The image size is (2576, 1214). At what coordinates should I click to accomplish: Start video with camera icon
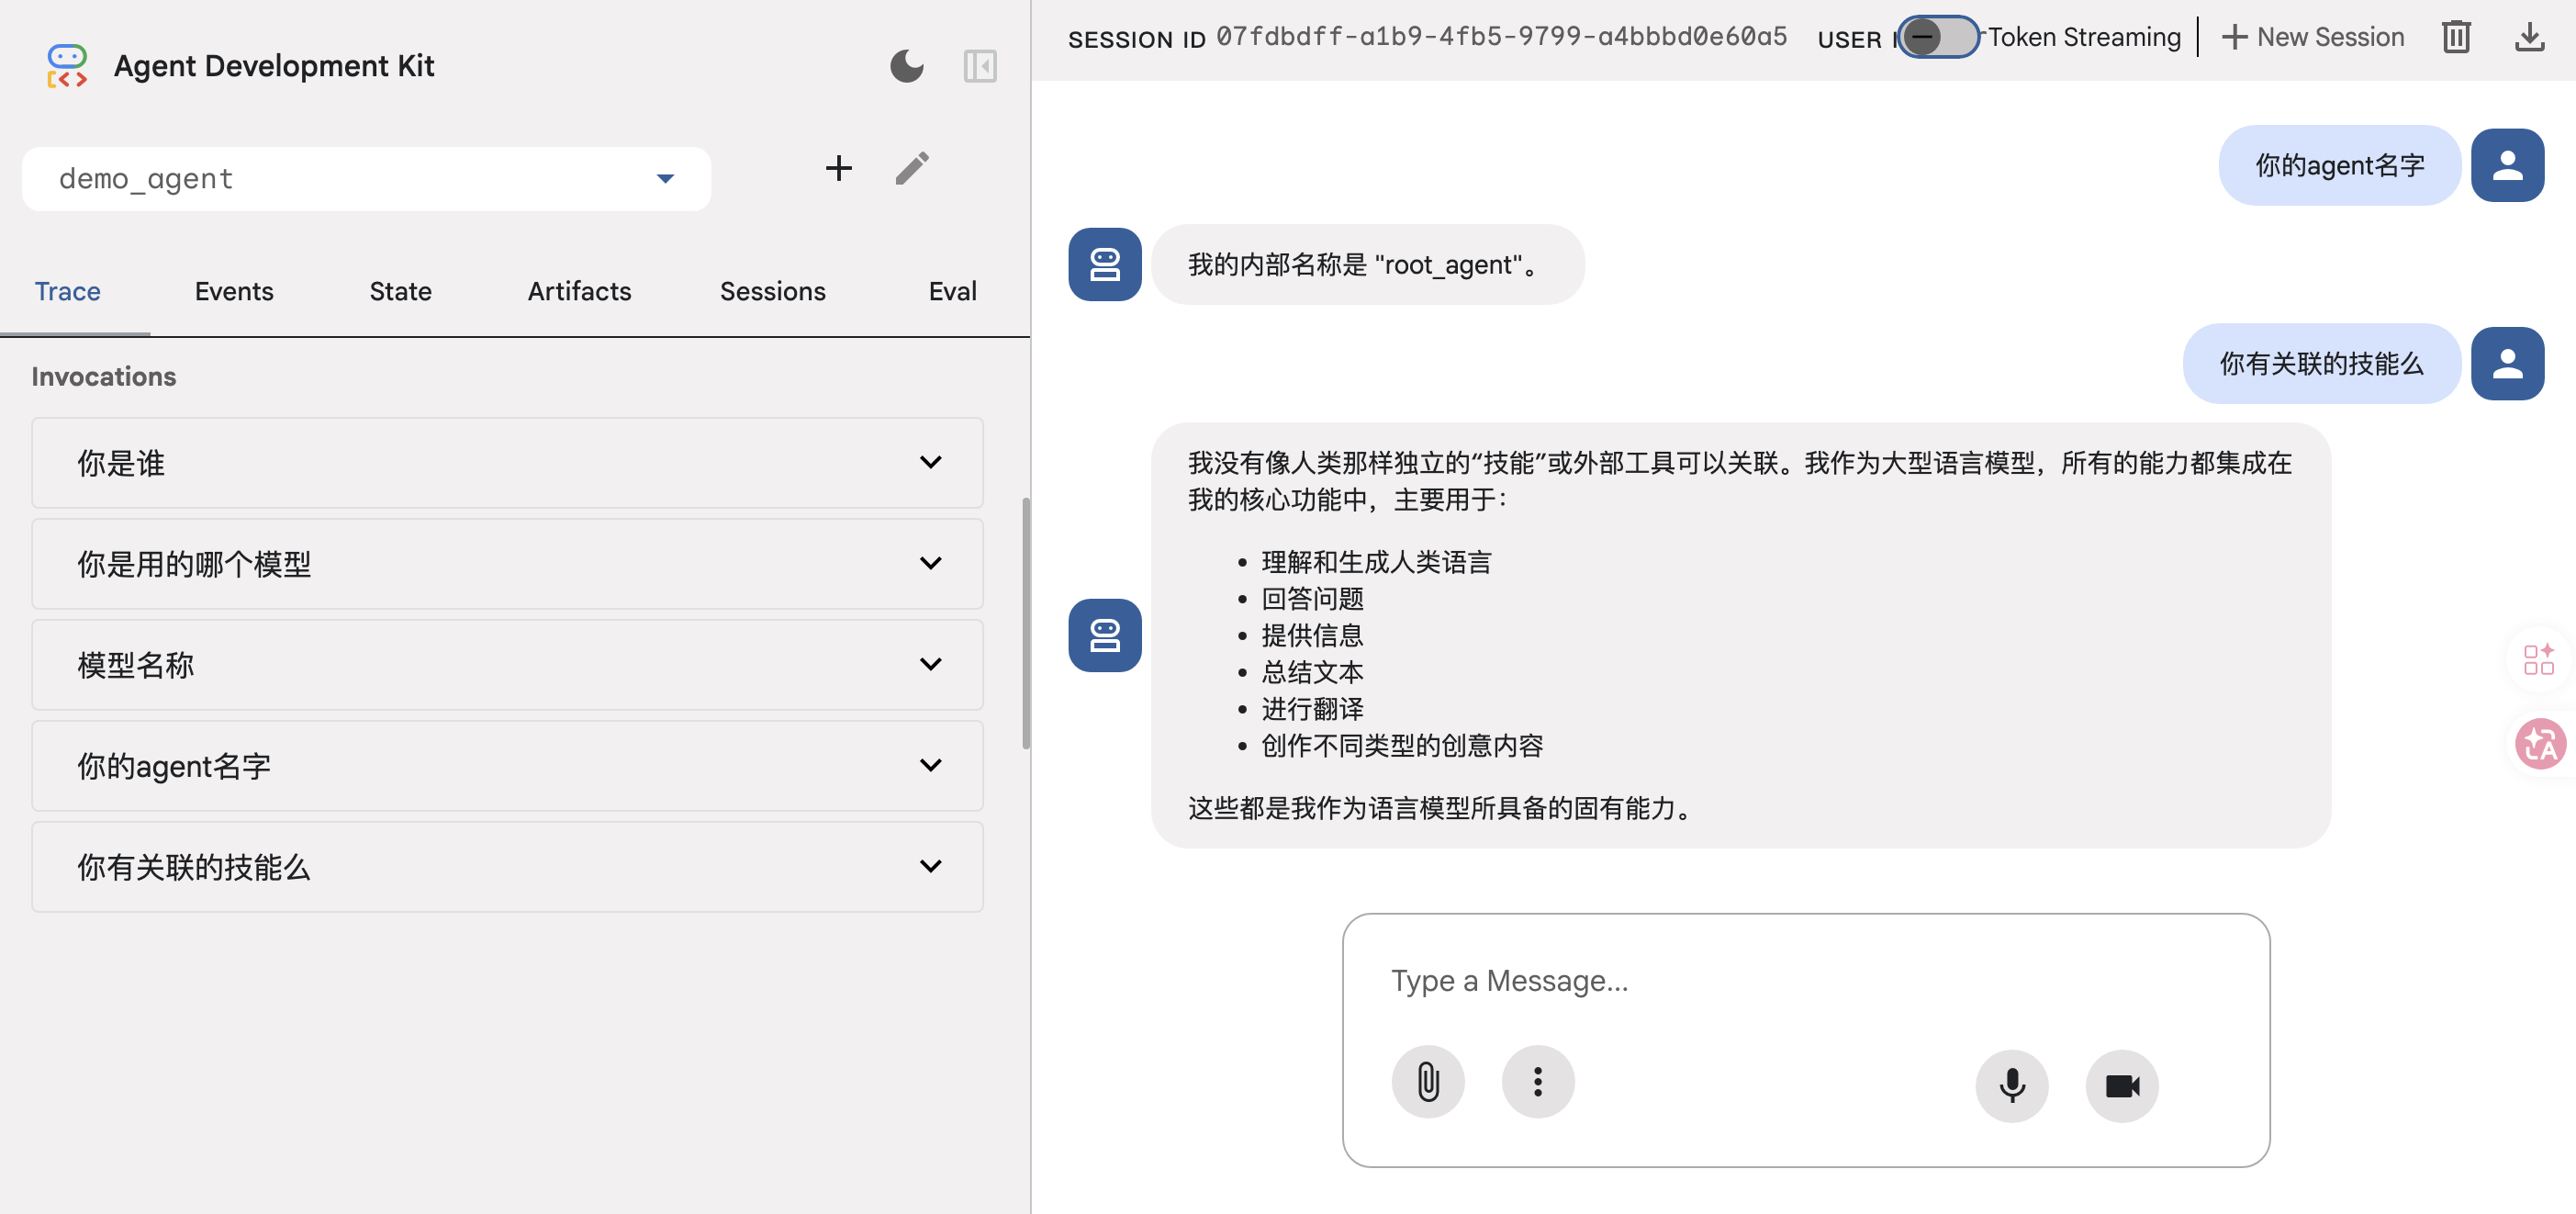2122,1086
